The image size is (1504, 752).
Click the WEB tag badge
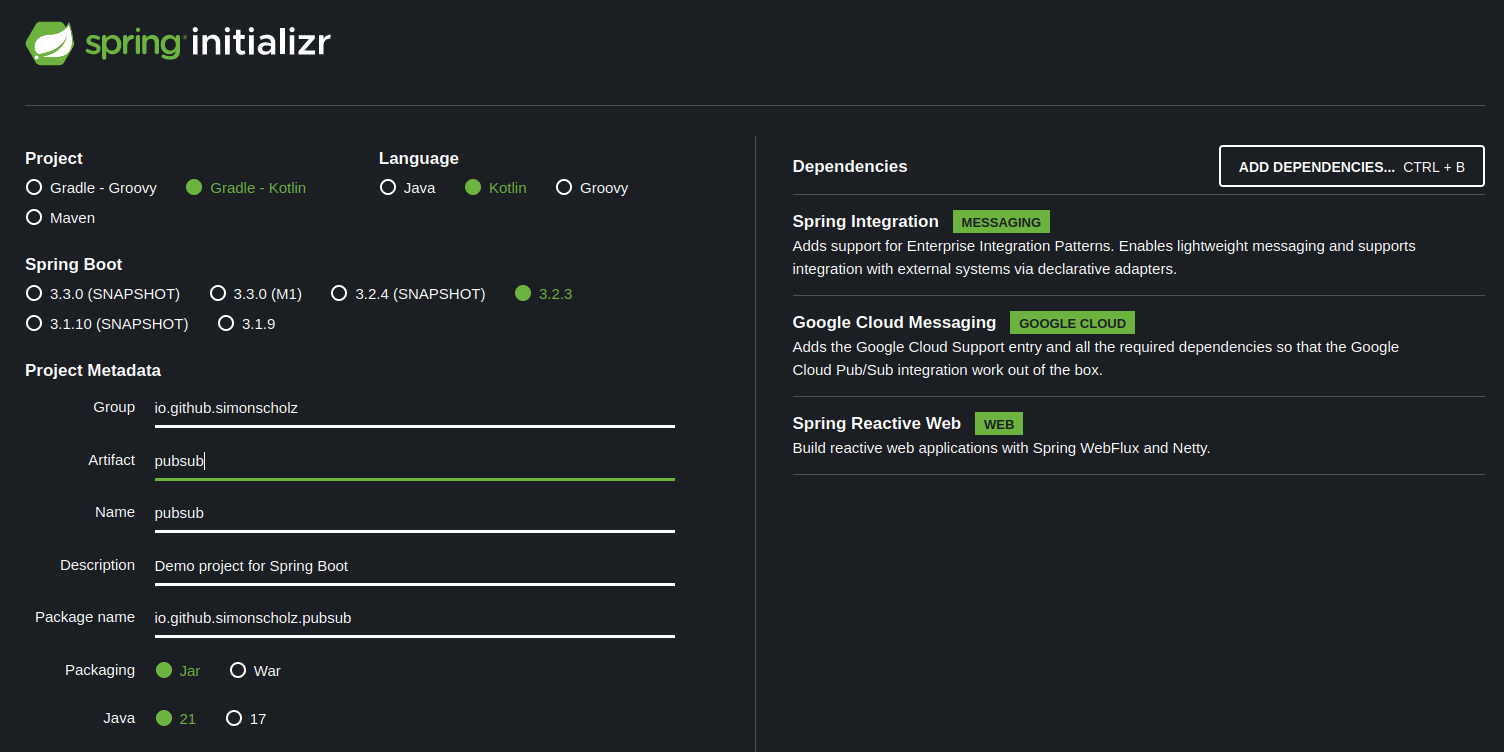(x=999, y=424)
